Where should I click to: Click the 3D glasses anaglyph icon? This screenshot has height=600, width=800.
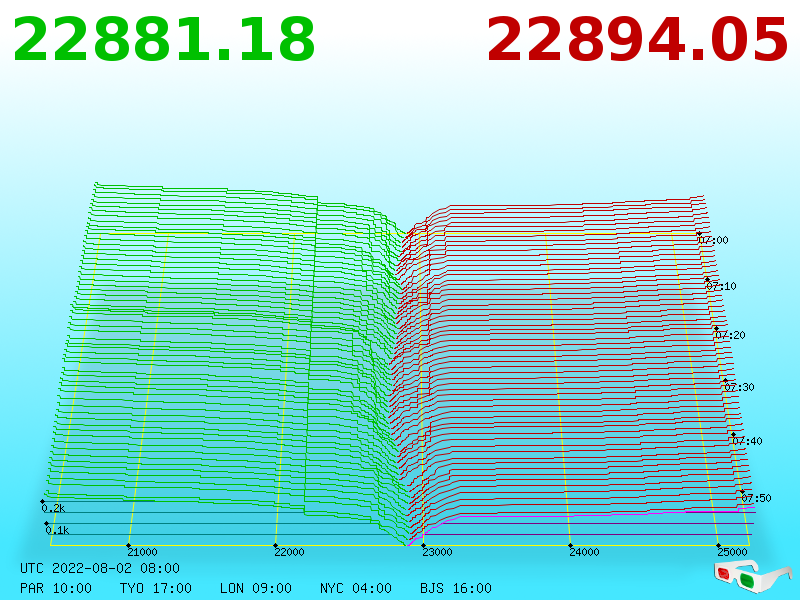point(752,576)
